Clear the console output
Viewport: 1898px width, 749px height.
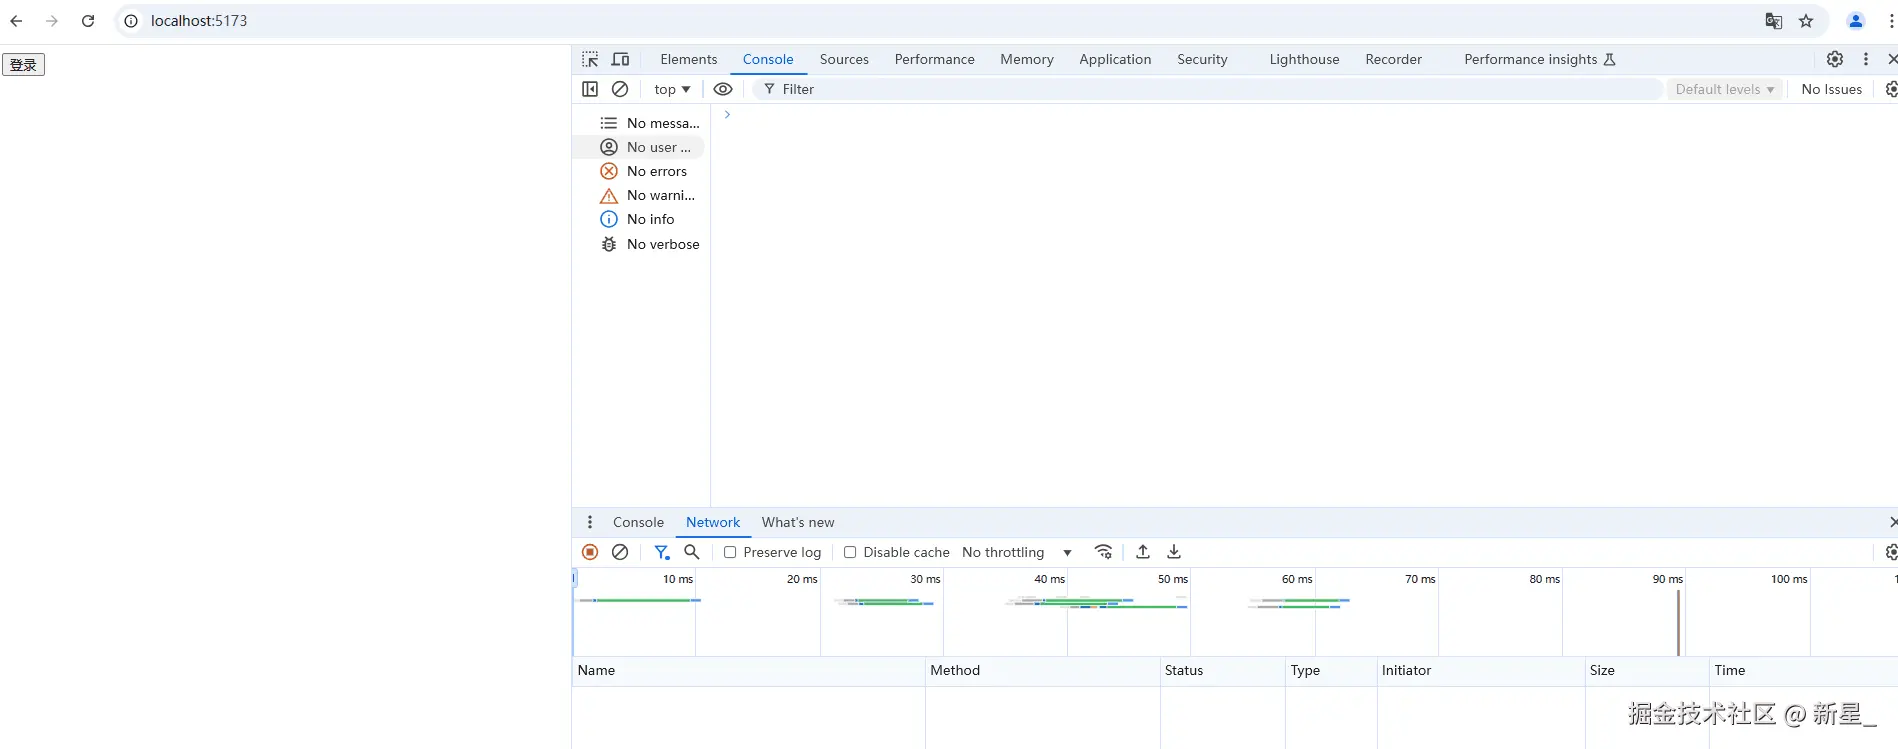pos(620,89)
